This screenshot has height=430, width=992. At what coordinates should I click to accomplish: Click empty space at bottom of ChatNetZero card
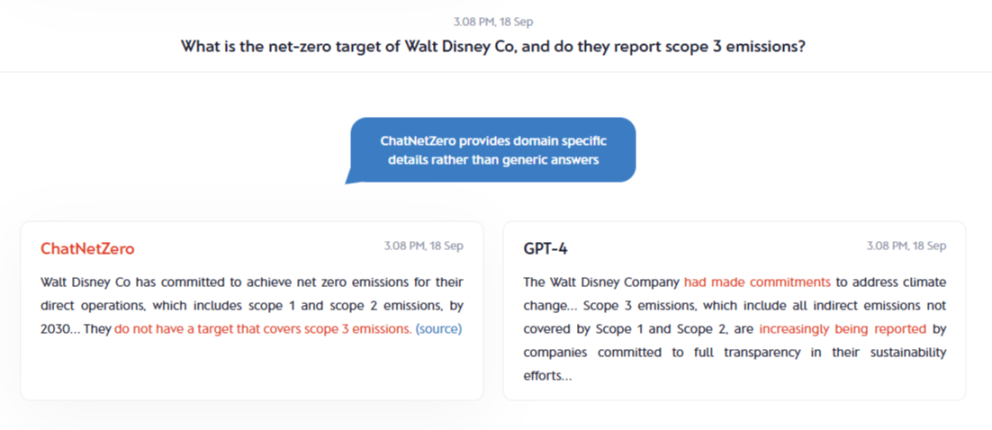(250, 372)
